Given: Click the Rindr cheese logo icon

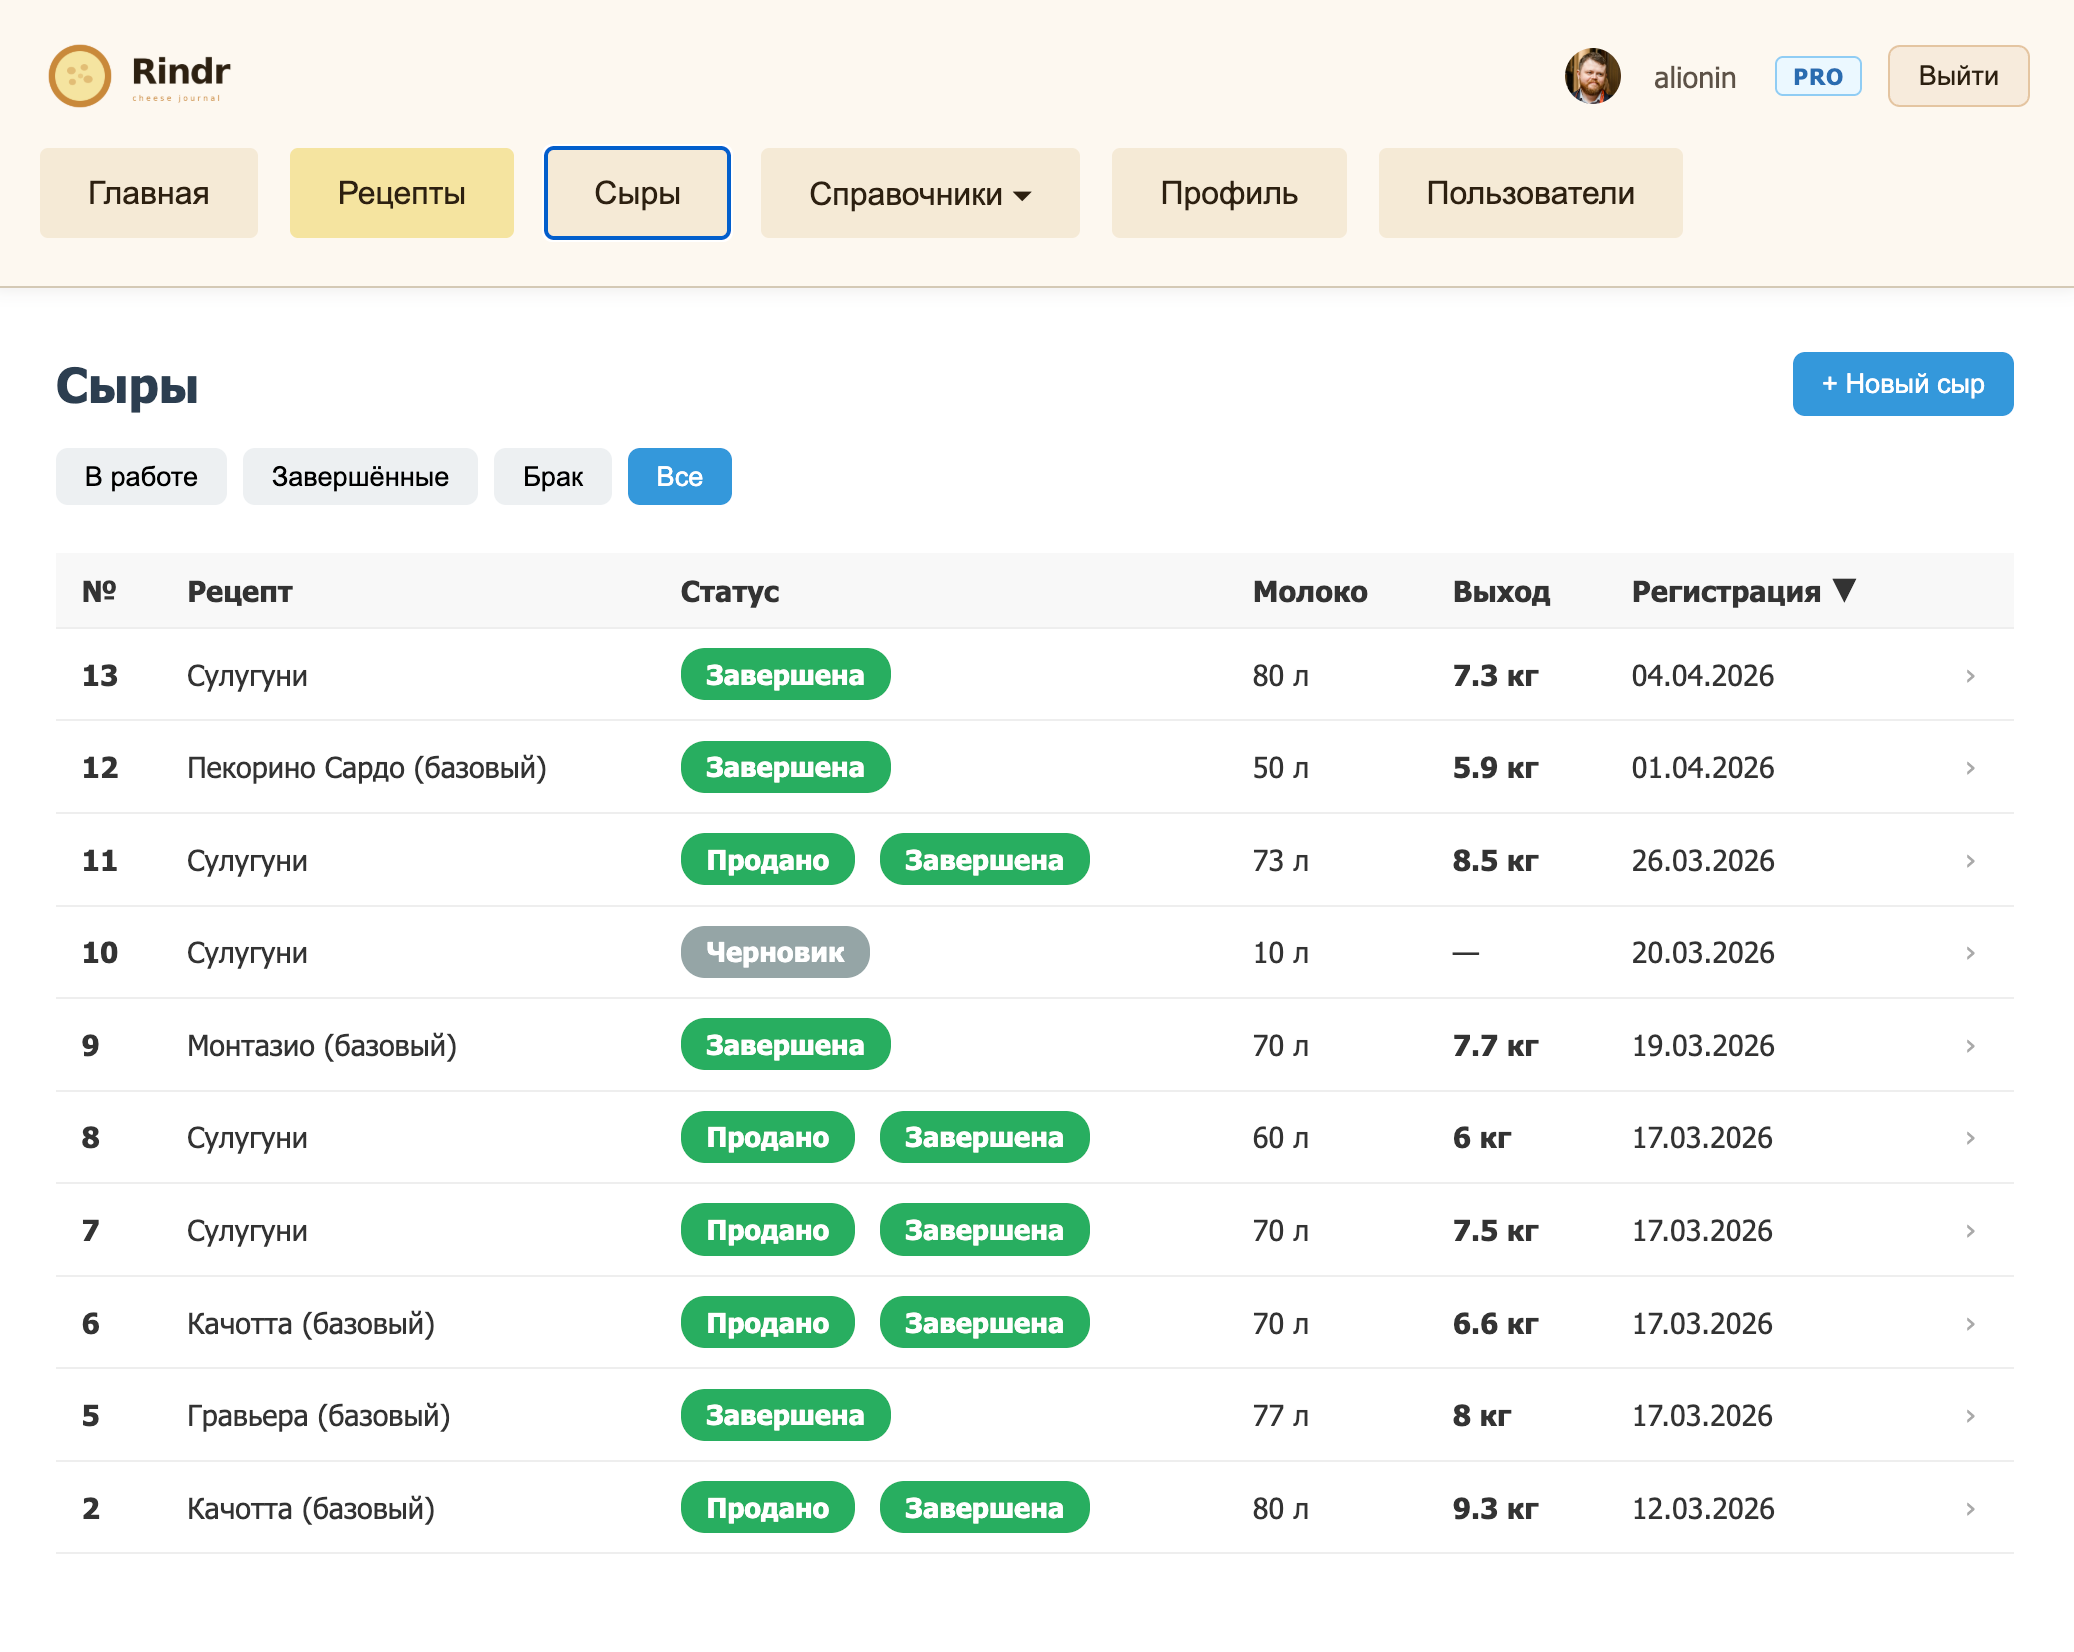Looking at the screenshot, I should tap(80, 76).
